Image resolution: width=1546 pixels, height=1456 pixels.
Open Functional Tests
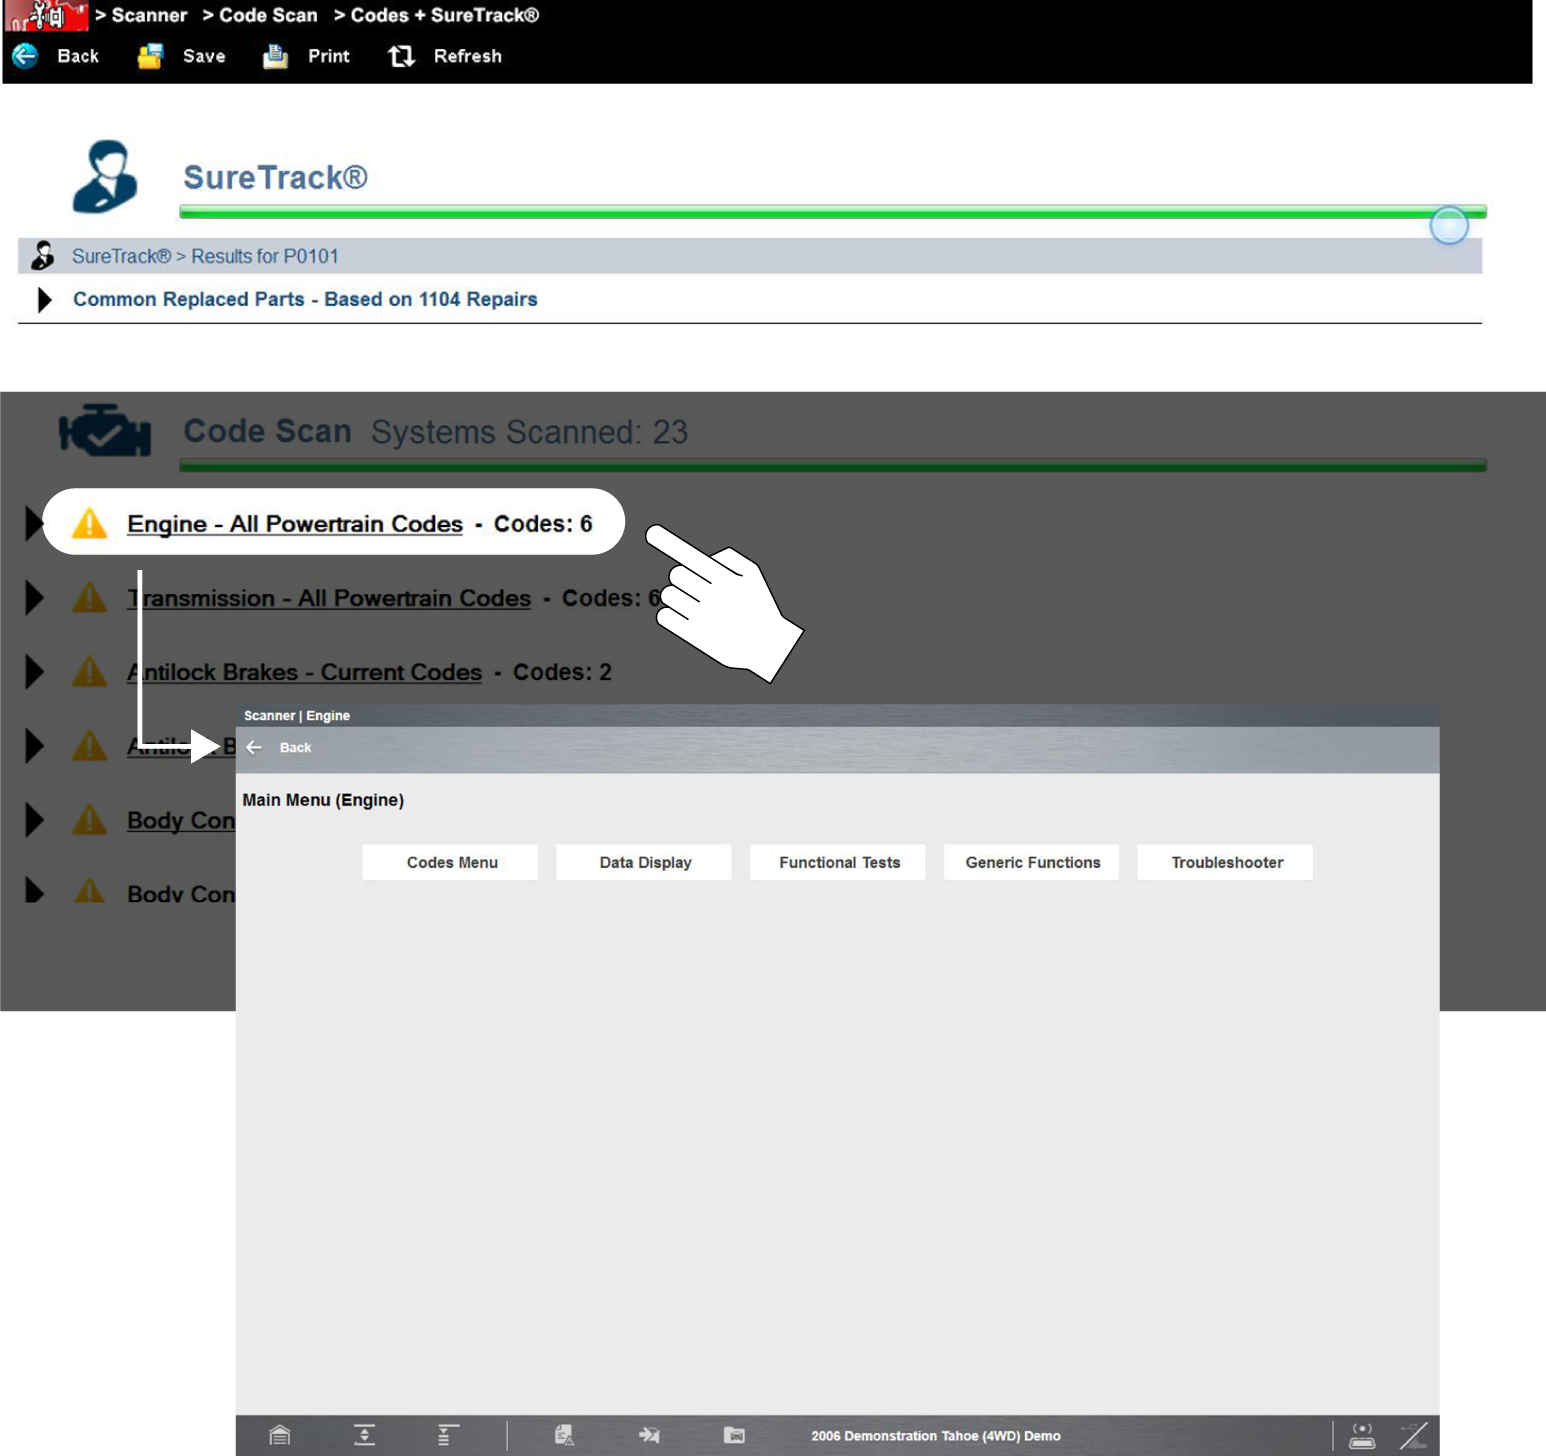(838, 862)
